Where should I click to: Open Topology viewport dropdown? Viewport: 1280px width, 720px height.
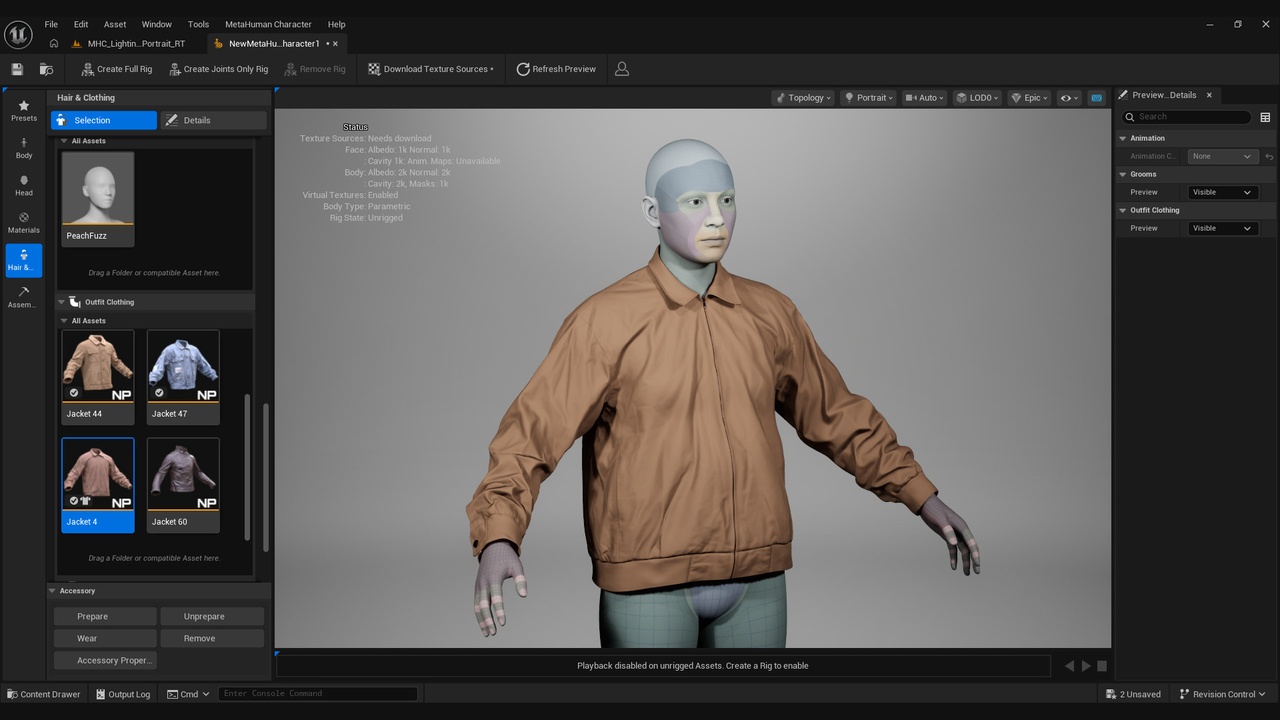click(803, 98)
